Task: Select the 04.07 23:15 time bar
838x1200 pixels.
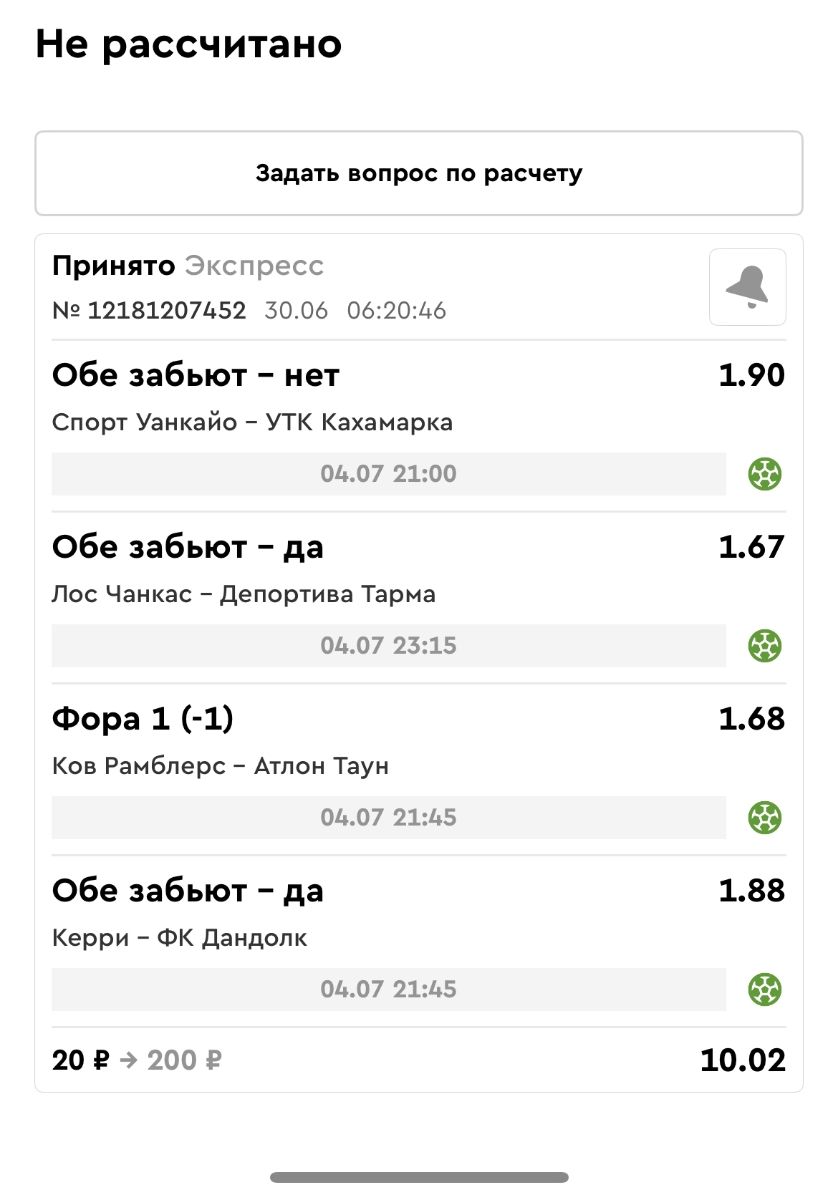Action: [388, 646]
